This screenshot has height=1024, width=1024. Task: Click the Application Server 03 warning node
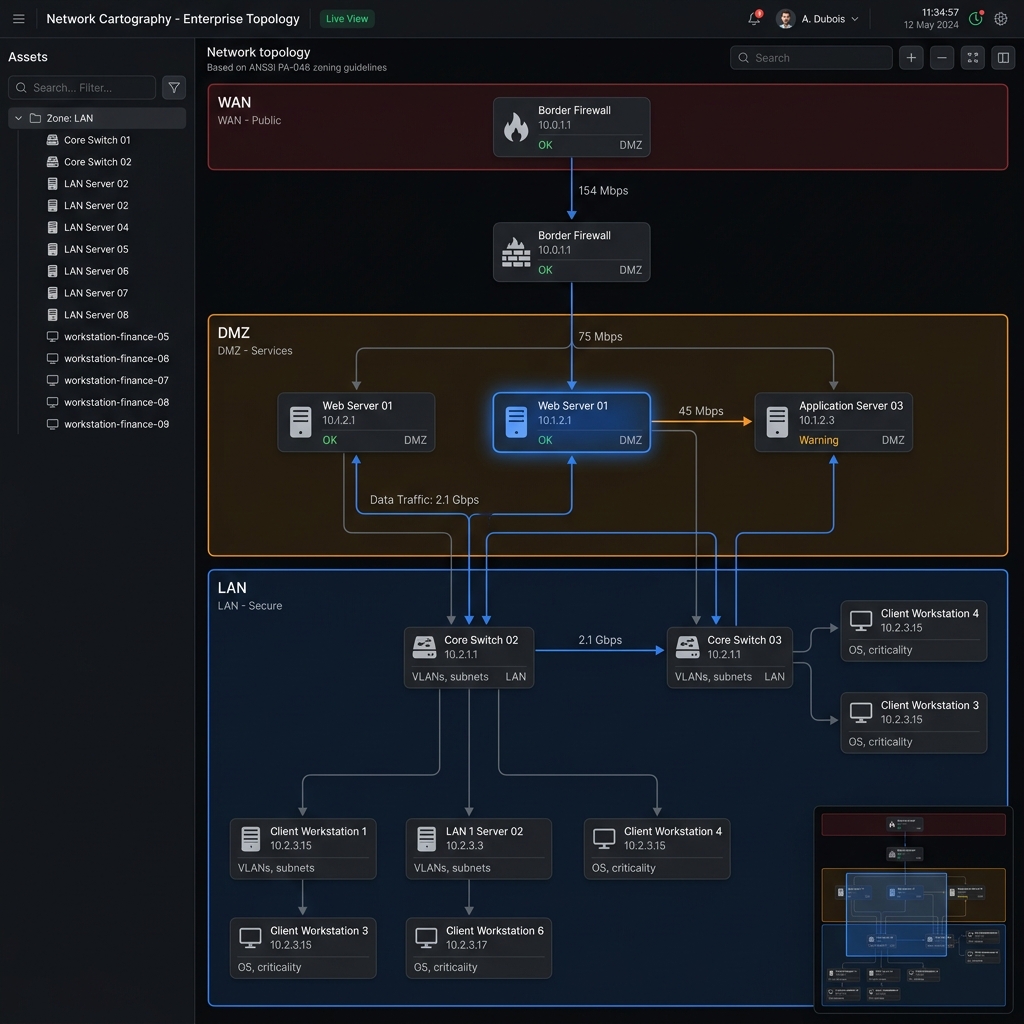[x=833, y=422]
